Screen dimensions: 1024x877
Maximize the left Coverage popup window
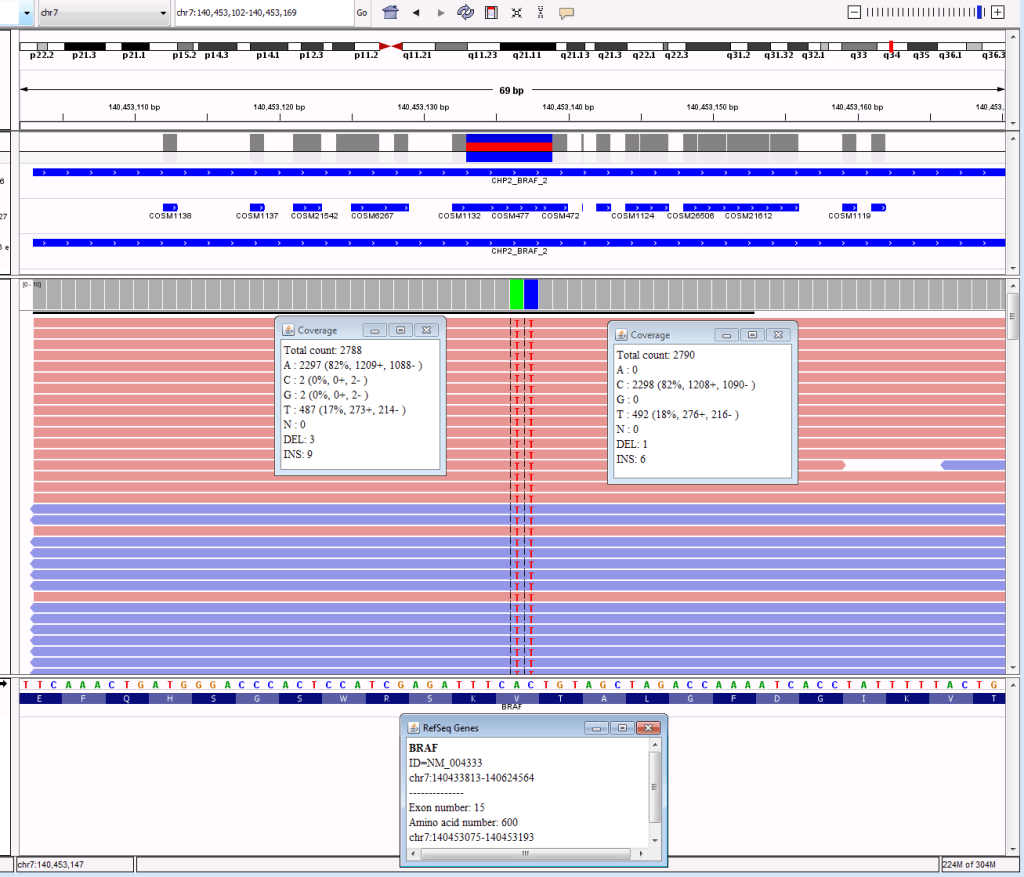point(399,330)
